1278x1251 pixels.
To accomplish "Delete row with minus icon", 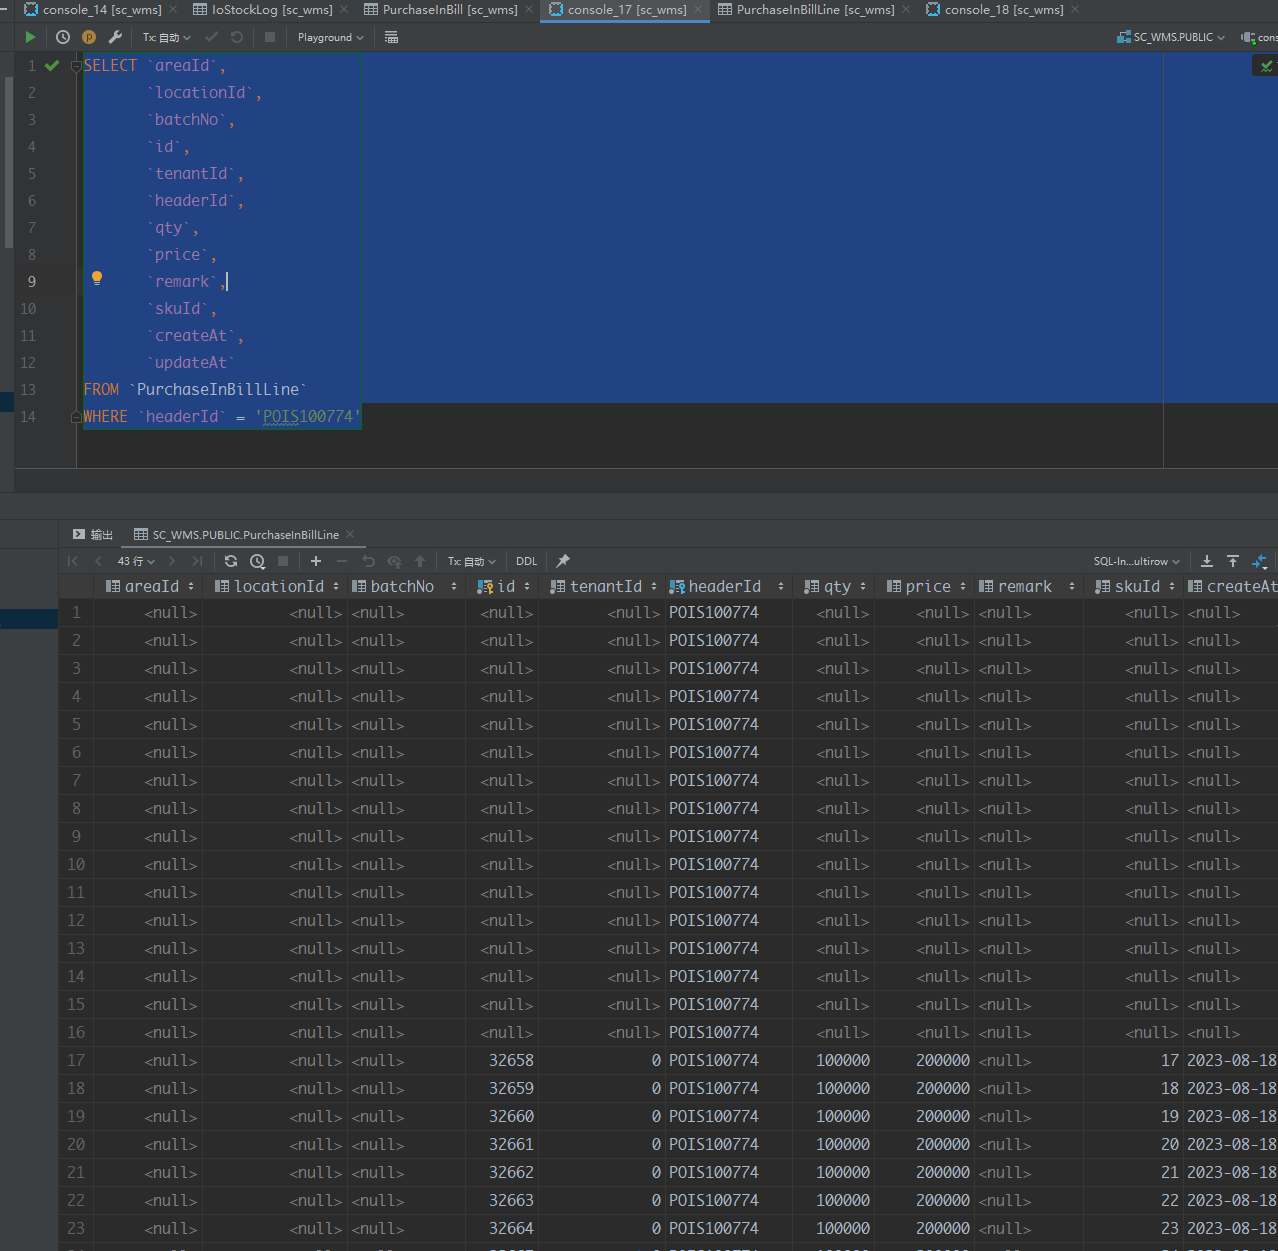I will pos(342,561).
